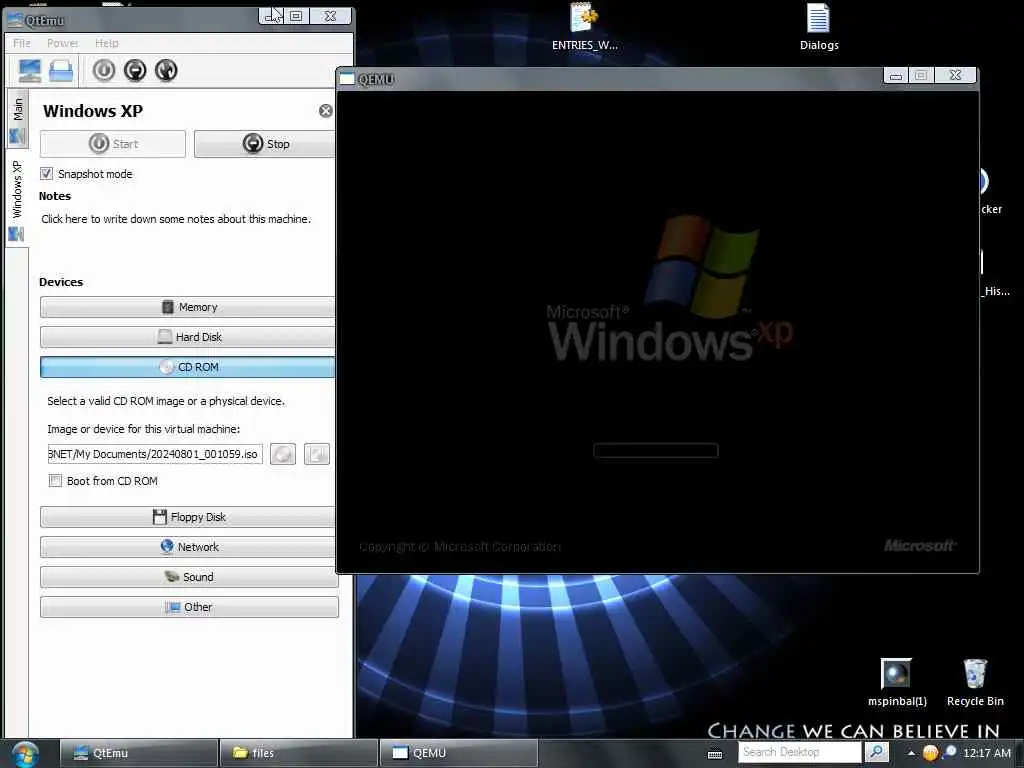The width and height of the screenshot is (1024, 768).
Task: Show hidden system tray icons arrow
Action: (x=912, y=753)
